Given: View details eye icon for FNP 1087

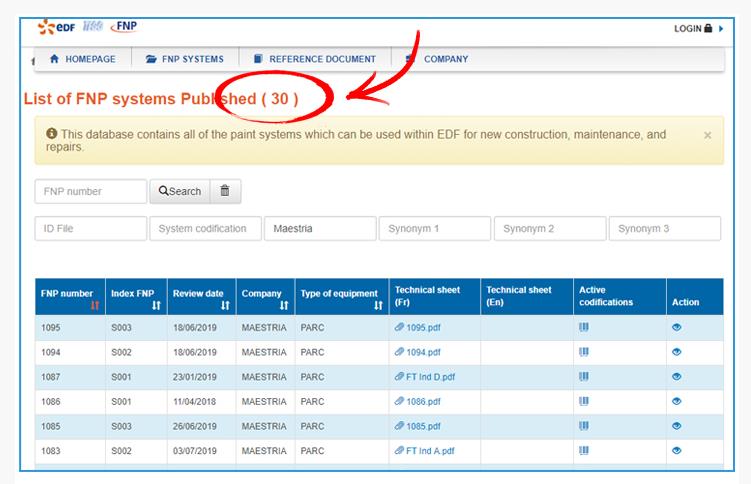Looking at the screenshot, I should click(x=677, y=377).
